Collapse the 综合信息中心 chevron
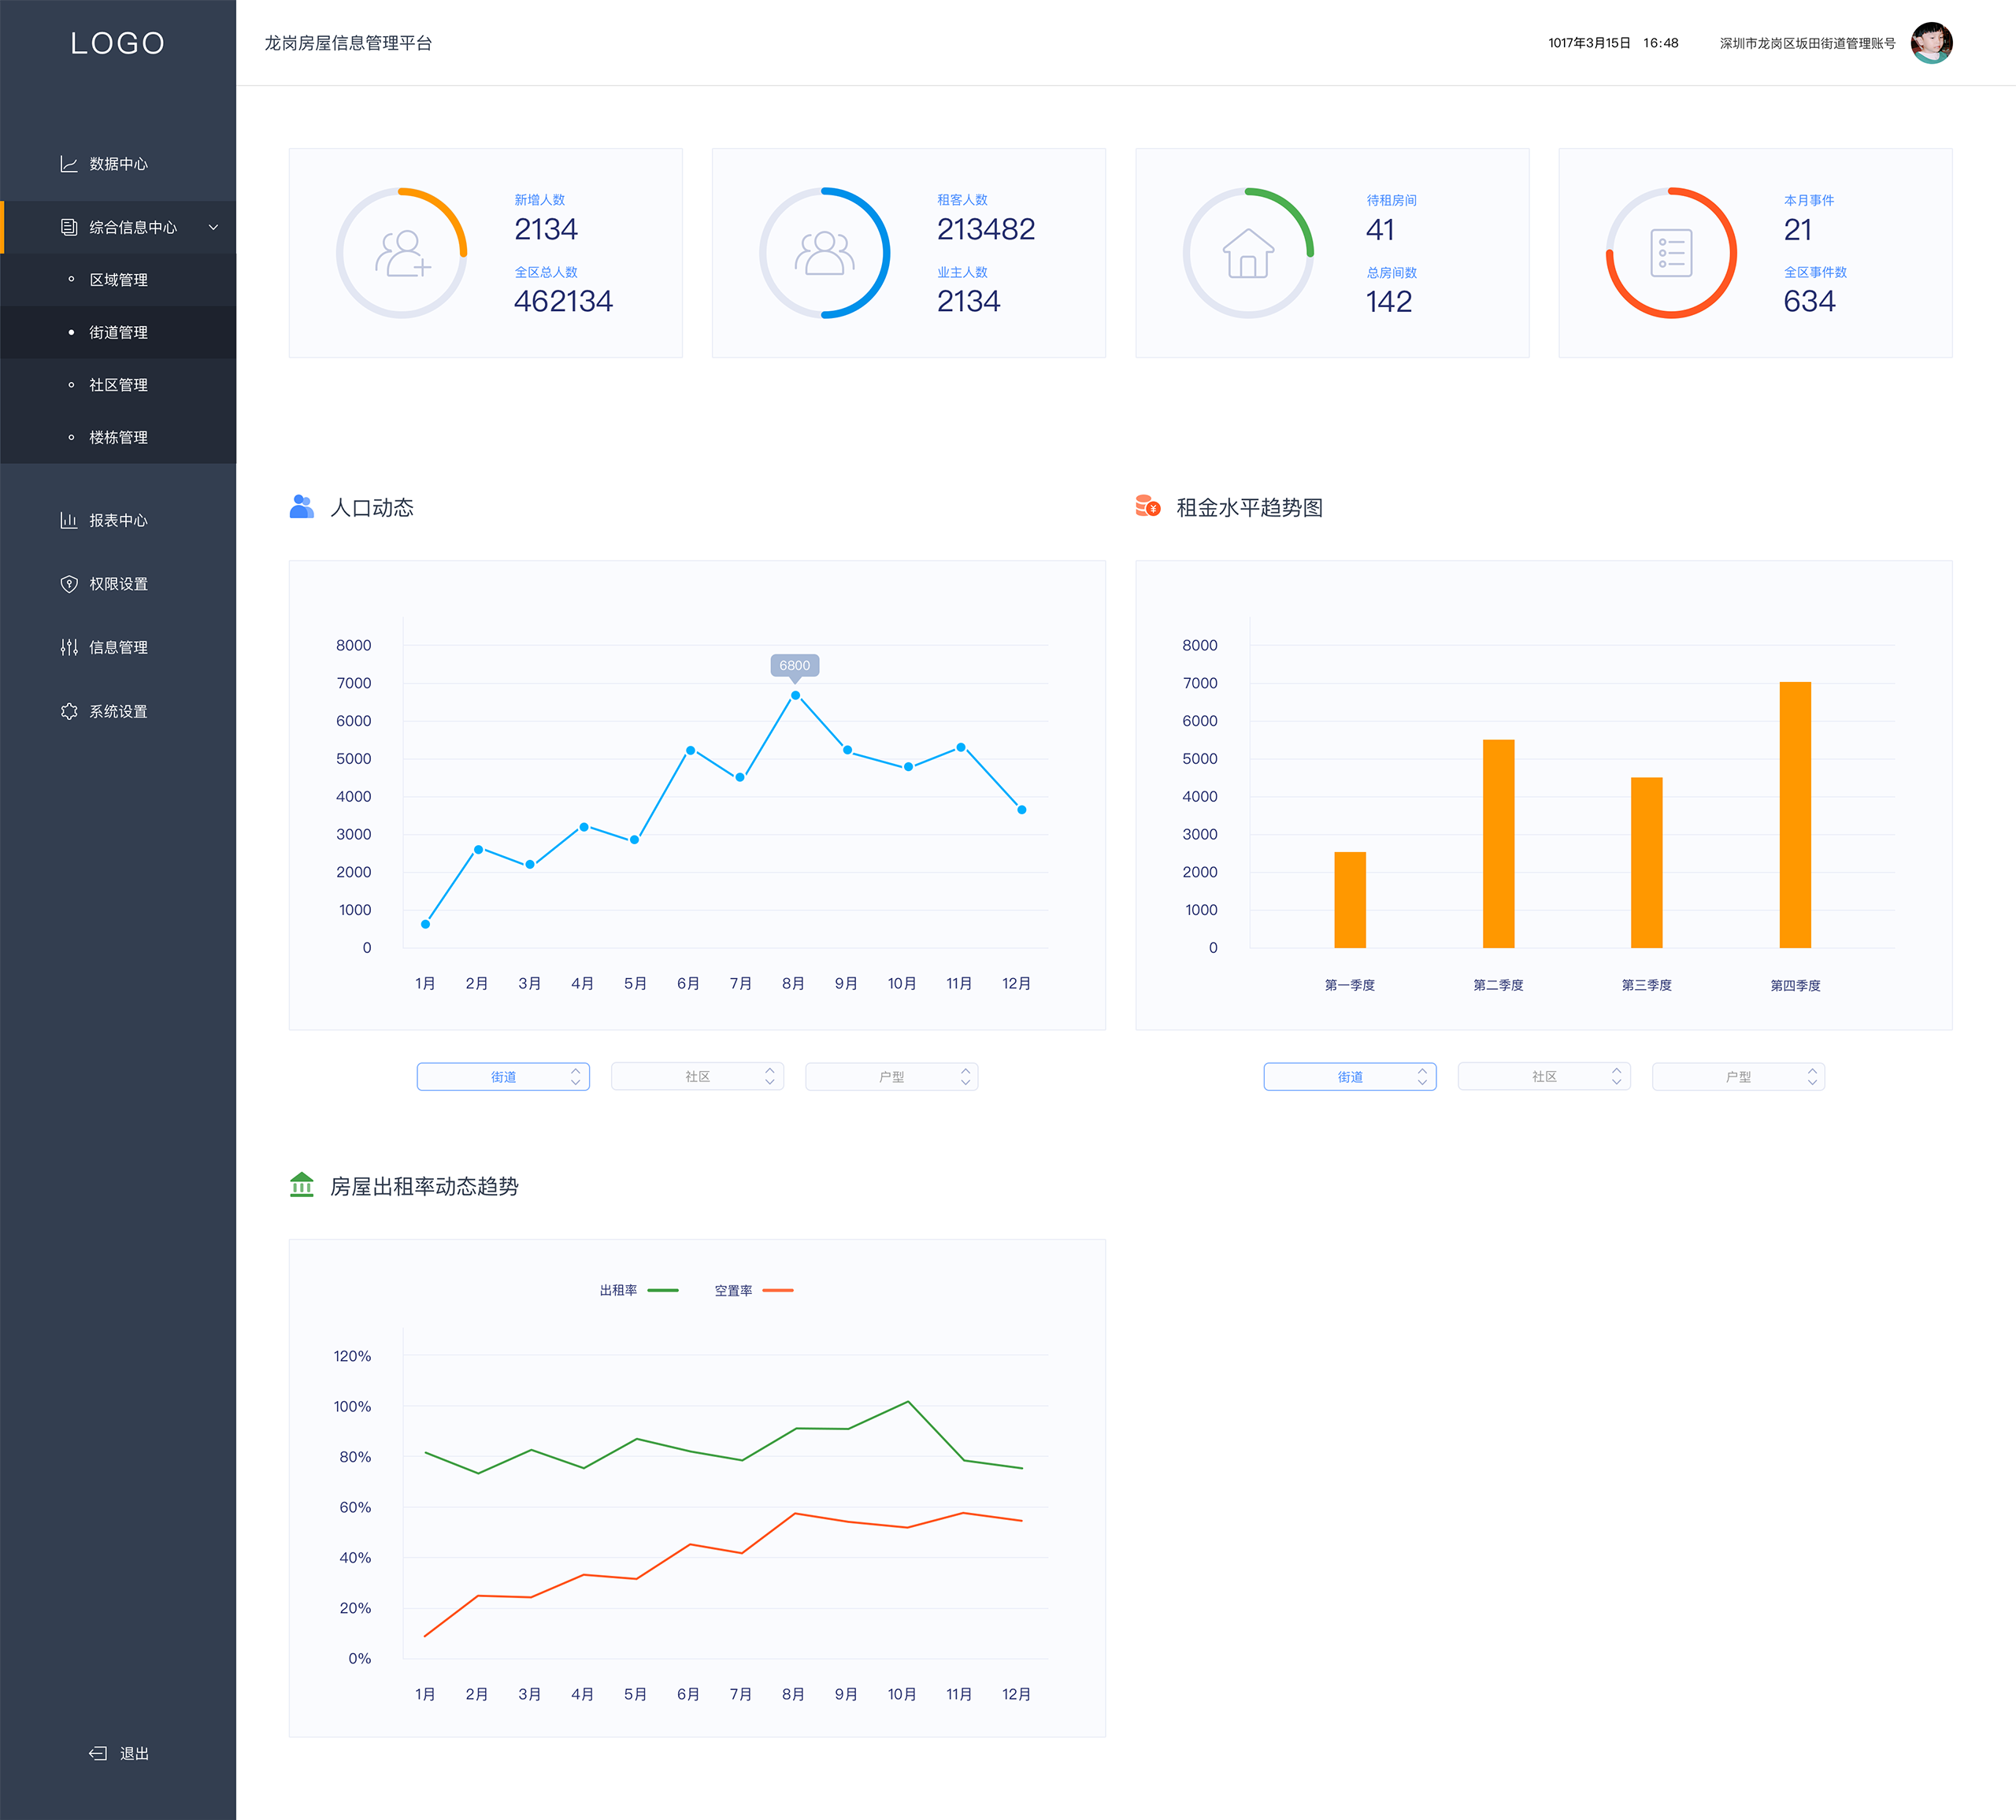2016x1820 pixels. [213, 227]
